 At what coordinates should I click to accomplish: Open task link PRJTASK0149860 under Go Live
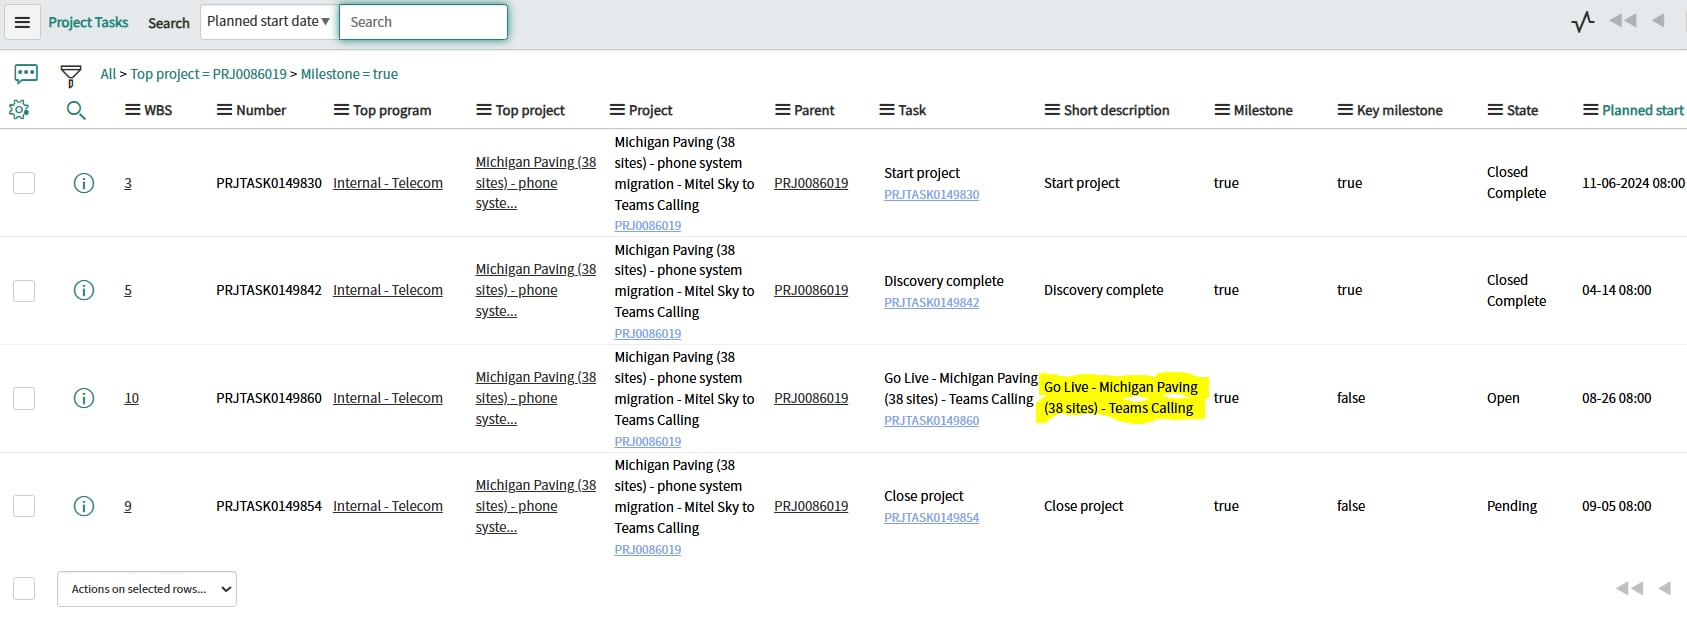932,420
